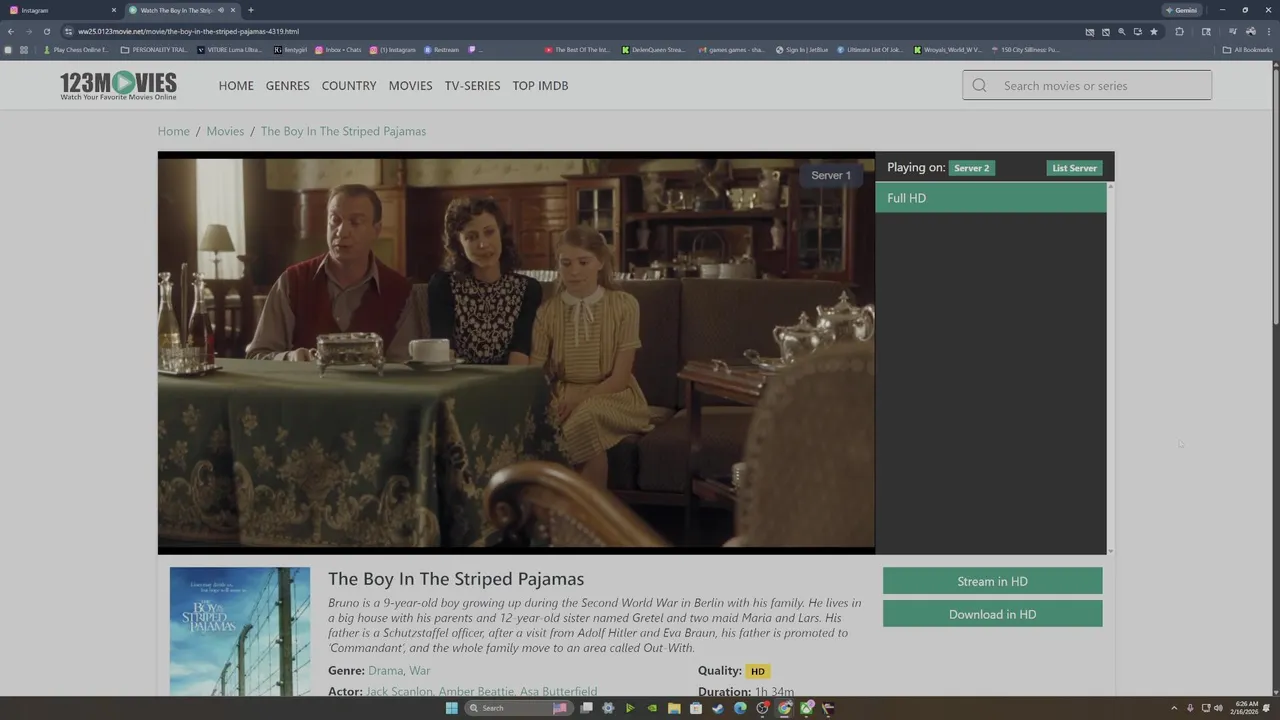Click the 123Movies logo
The width and height of the screenshot is (1280, 720).
[118, 85]
